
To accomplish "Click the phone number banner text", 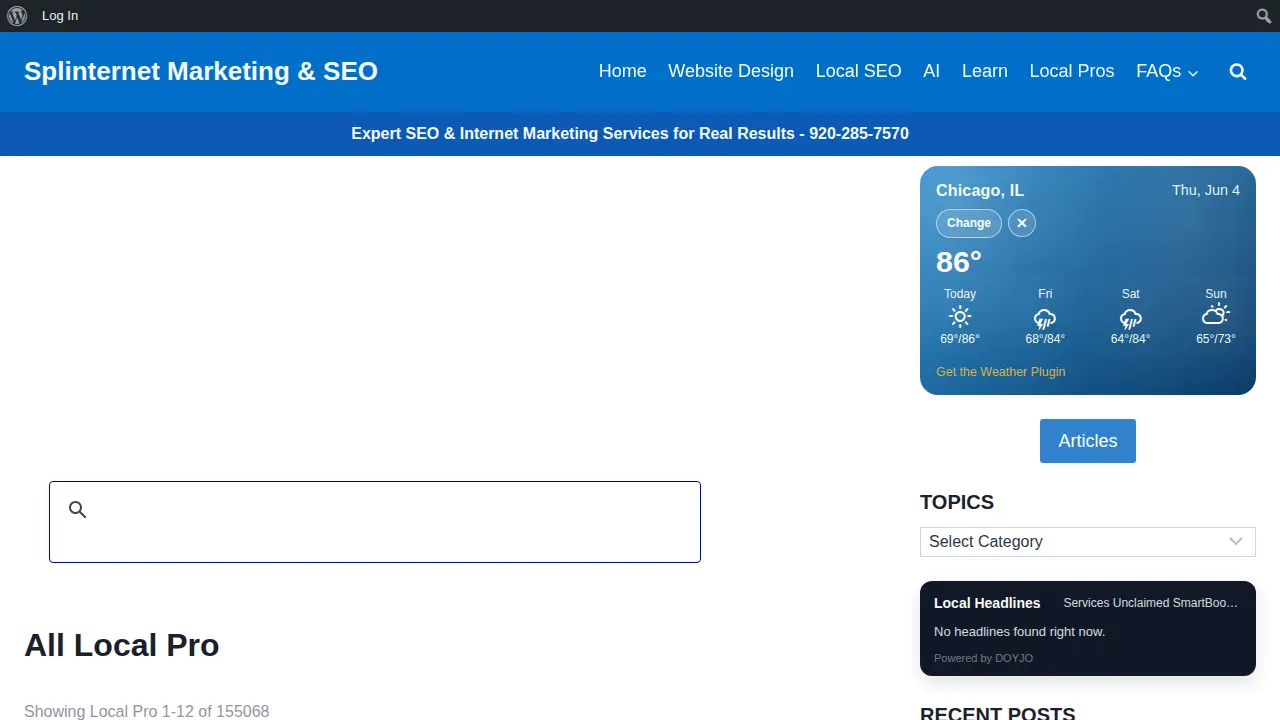I will tap(630, 134).
